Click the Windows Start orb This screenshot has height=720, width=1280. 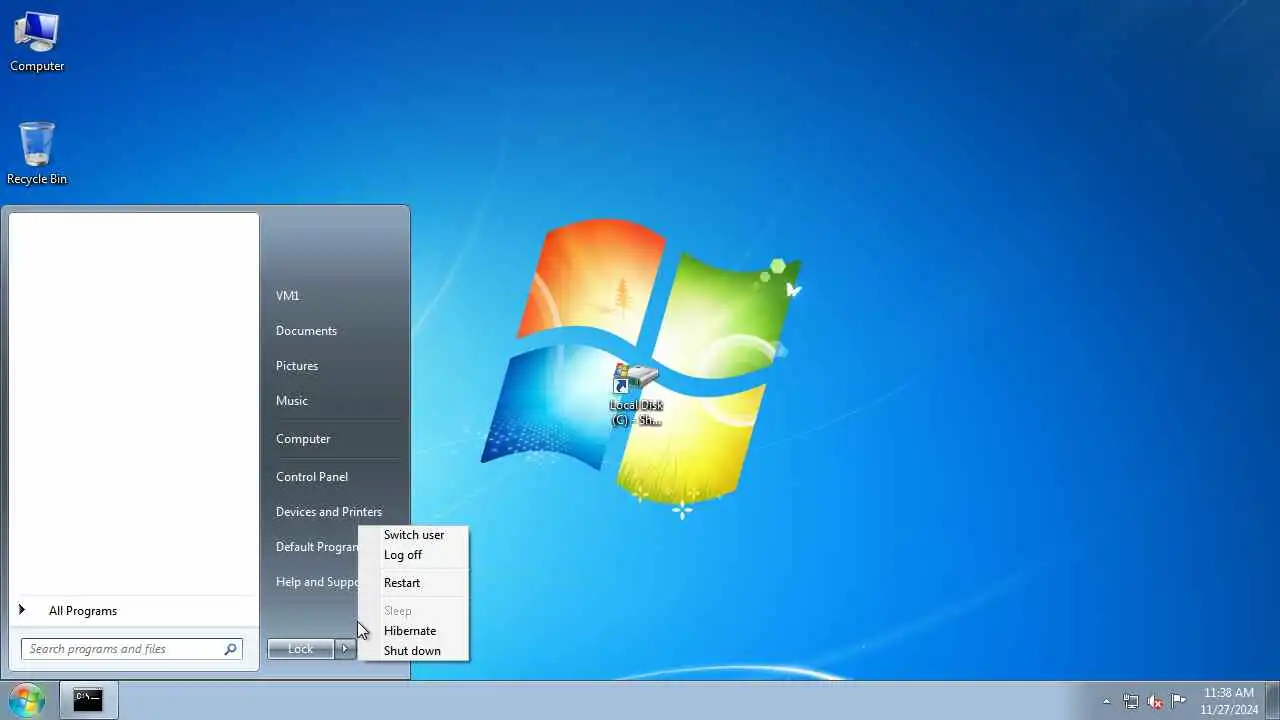point(27,700)
